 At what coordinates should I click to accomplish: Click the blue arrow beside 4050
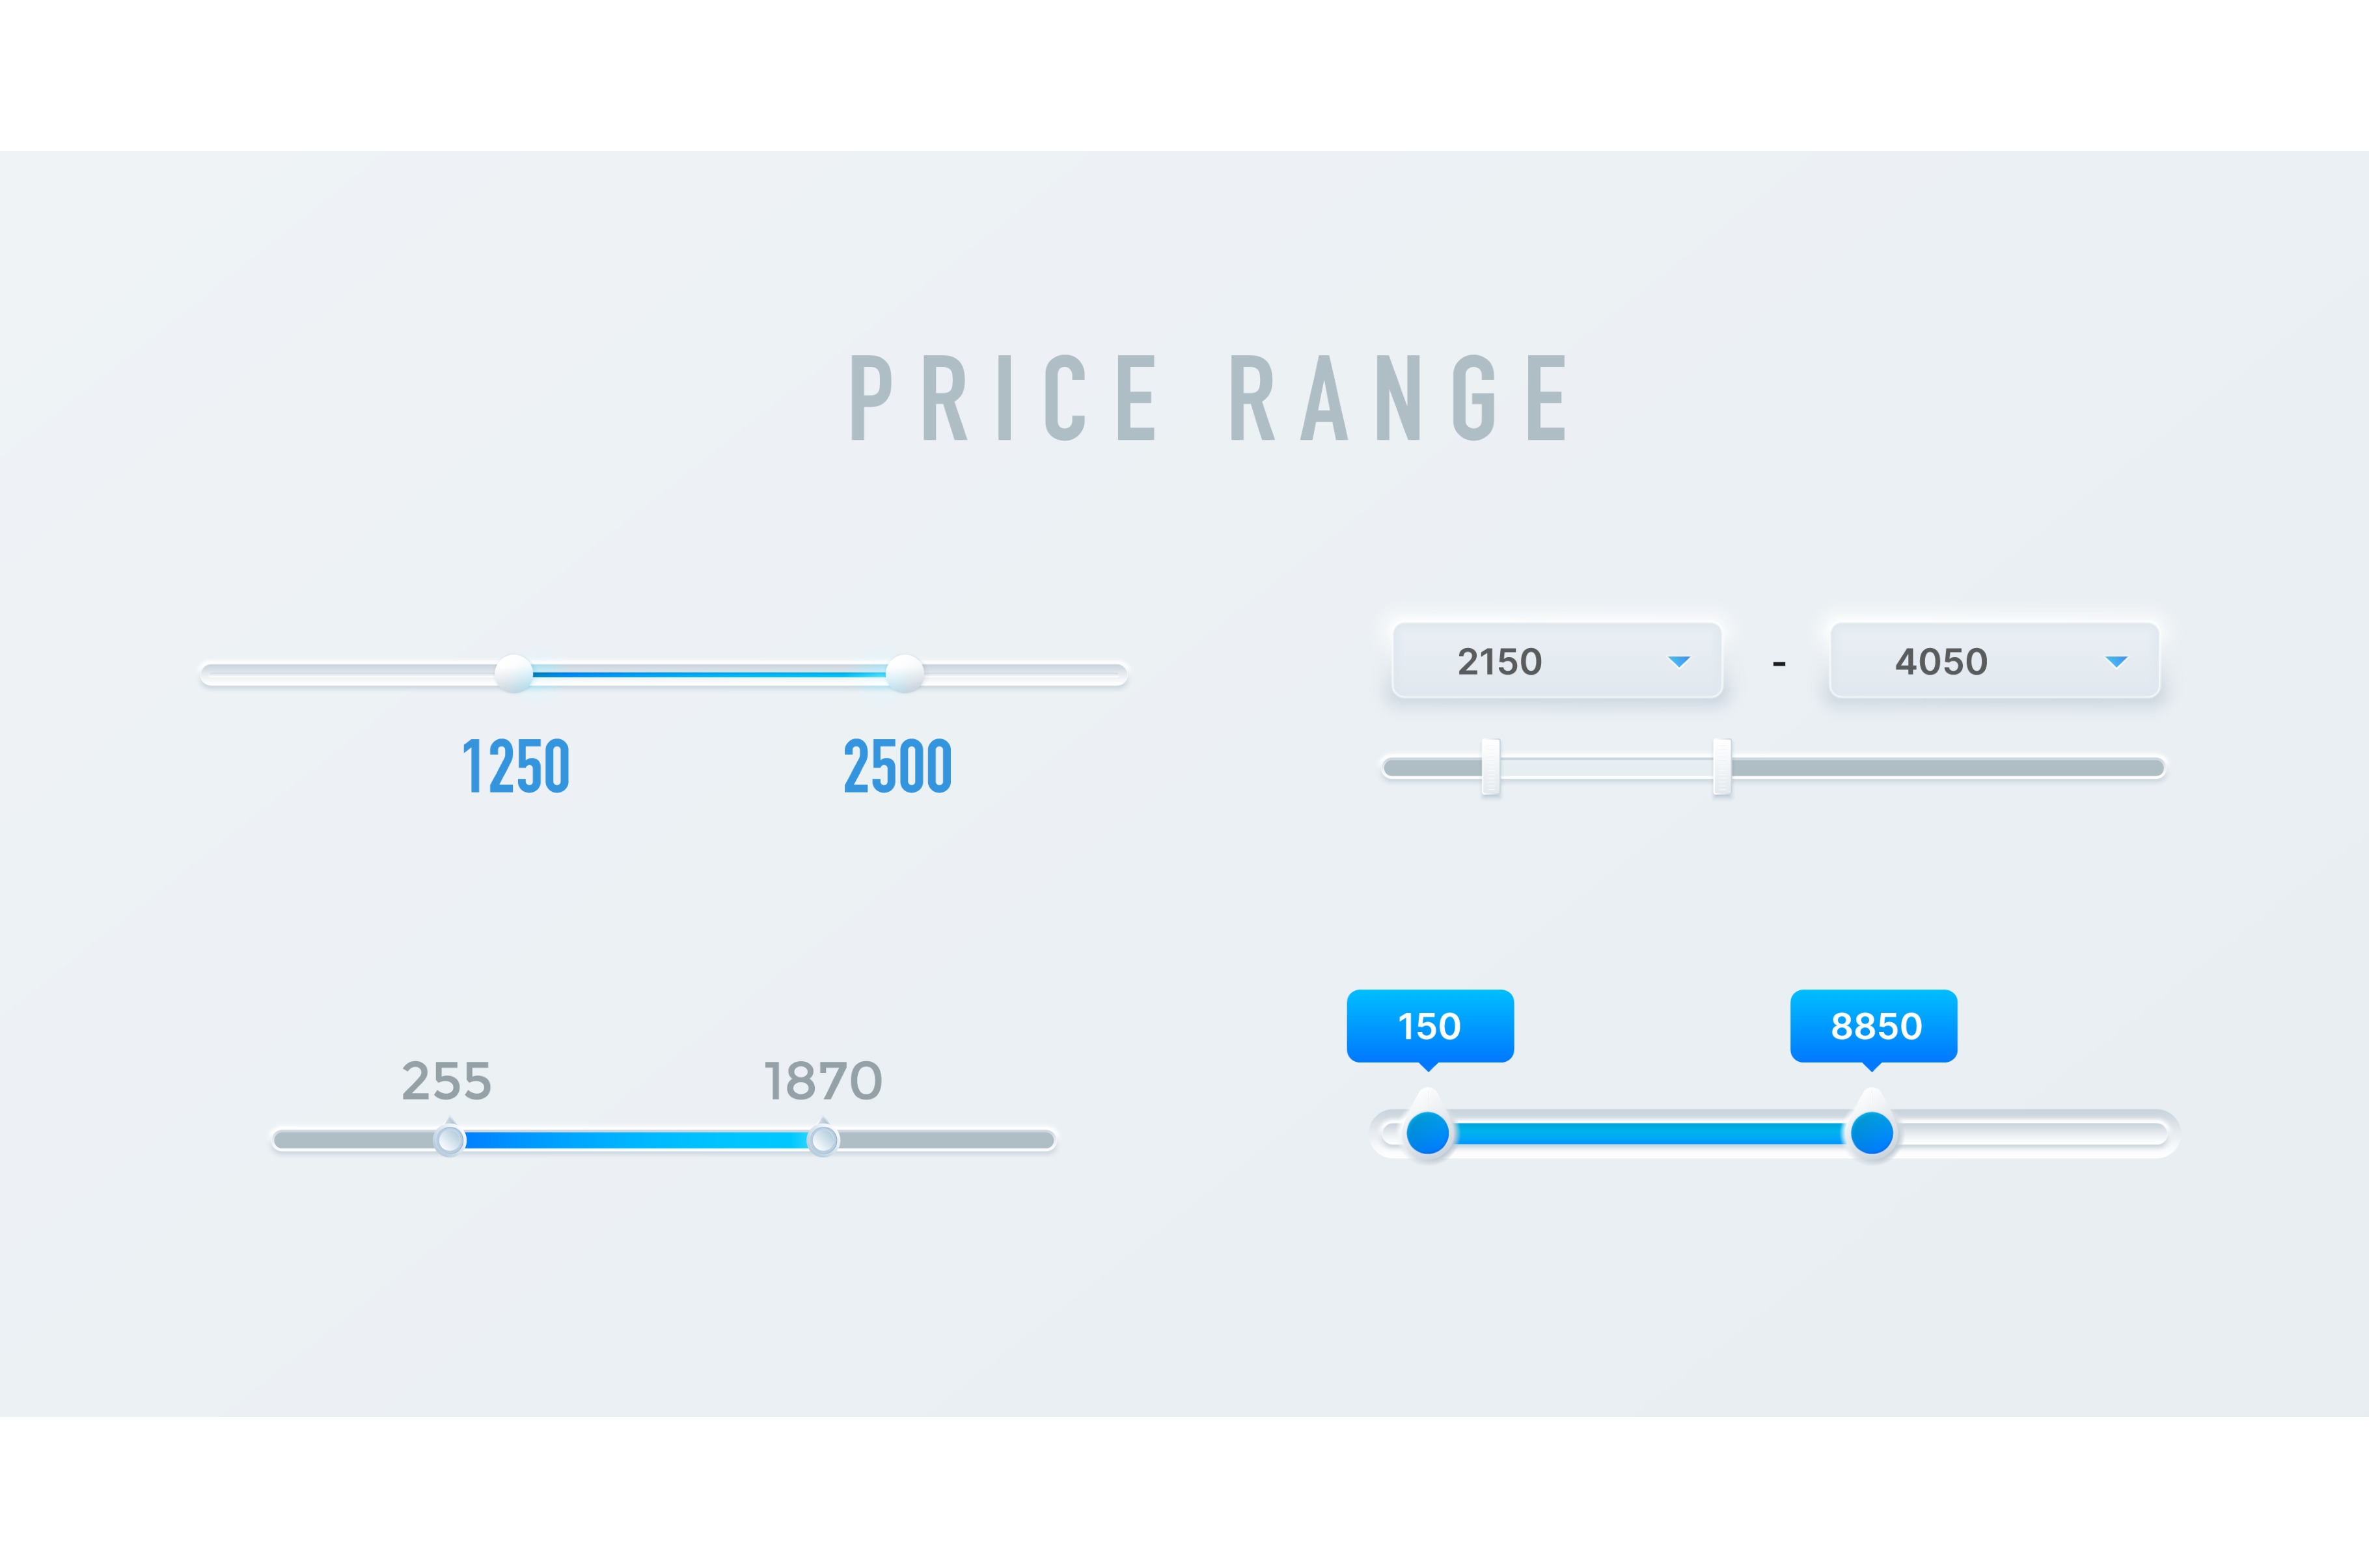[x=2115, y=662]
